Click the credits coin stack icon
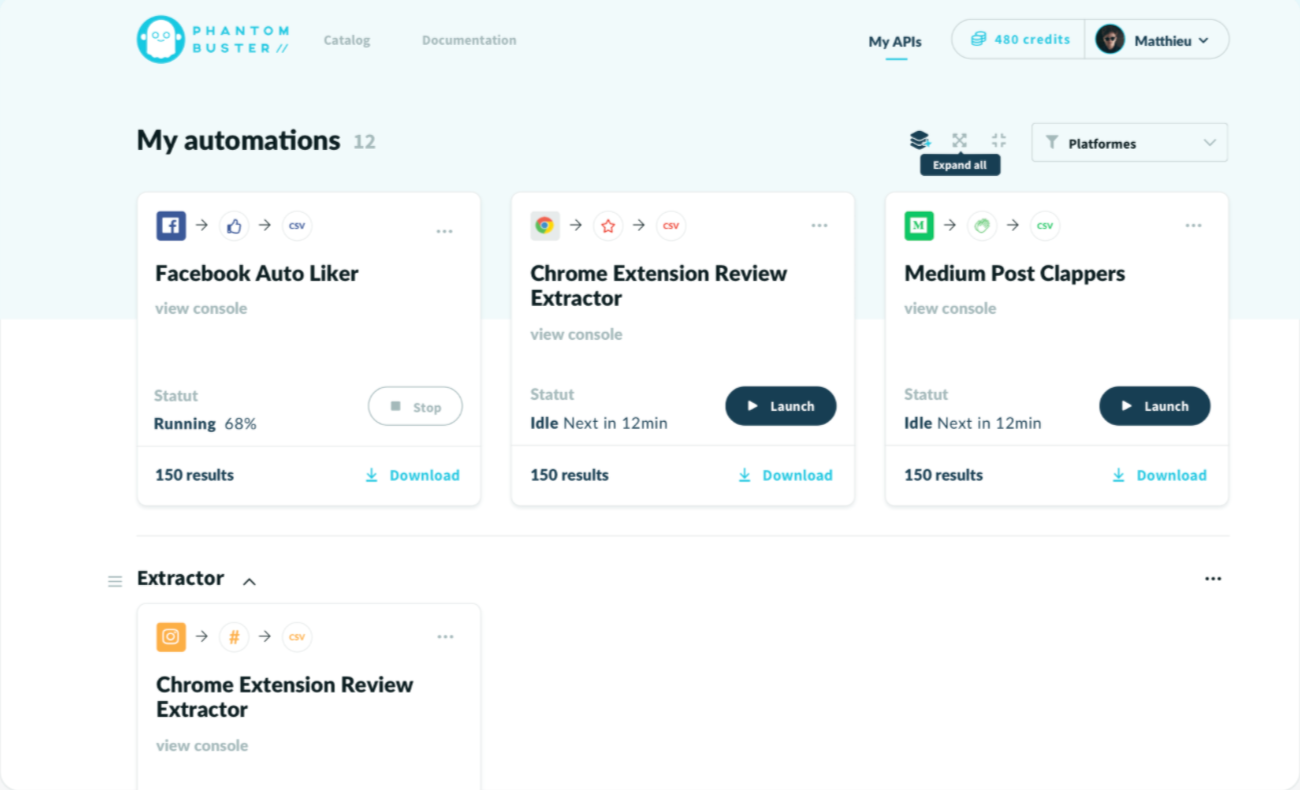The width and height of the screenshot is (1300, 790). pos(978,39)
